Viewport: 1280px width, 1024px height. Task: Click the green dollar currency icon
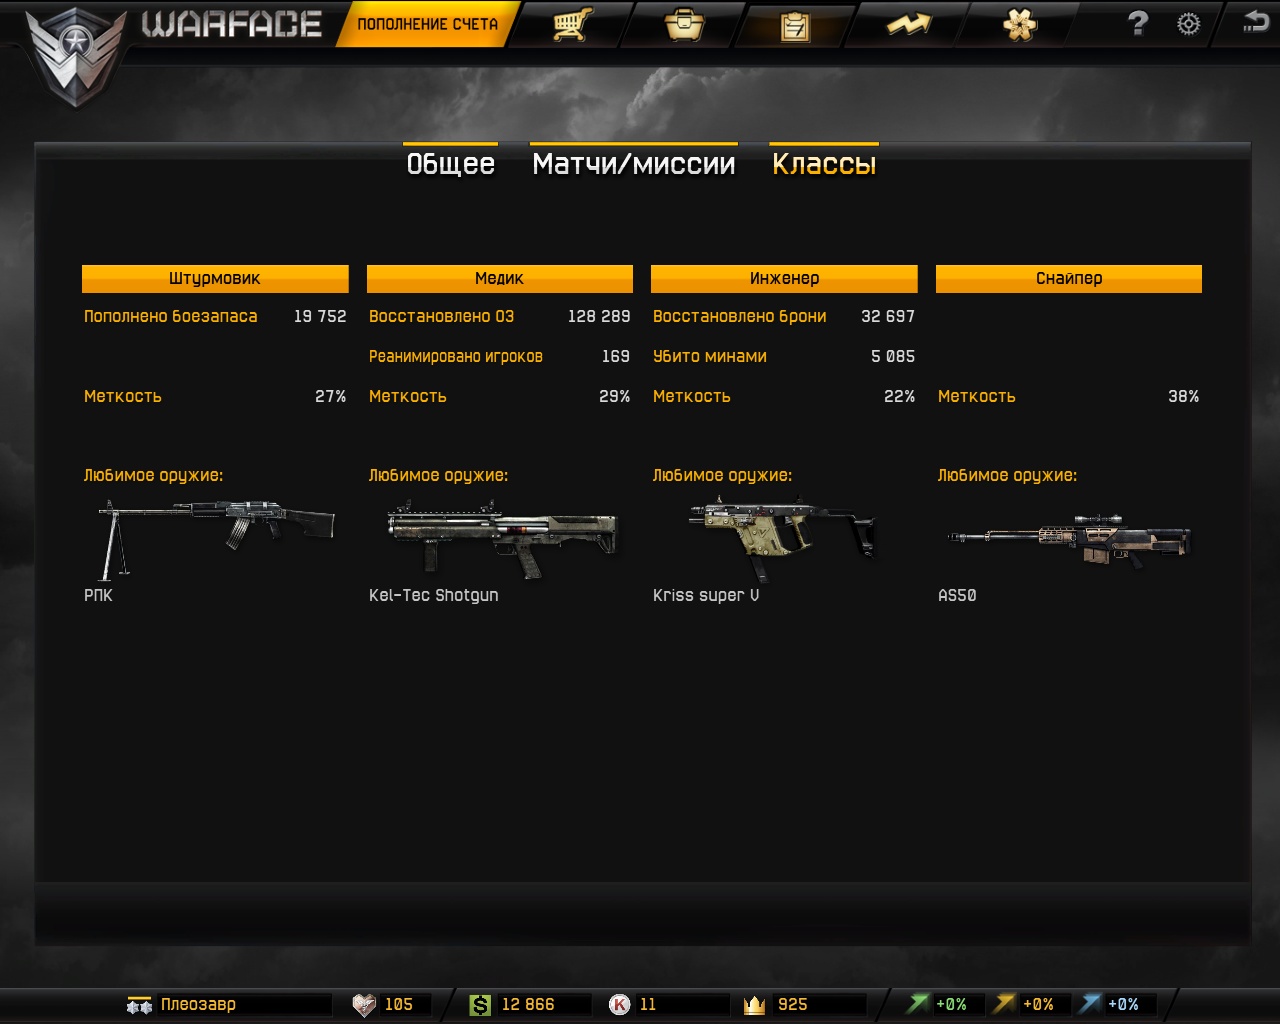(481, 1005)
